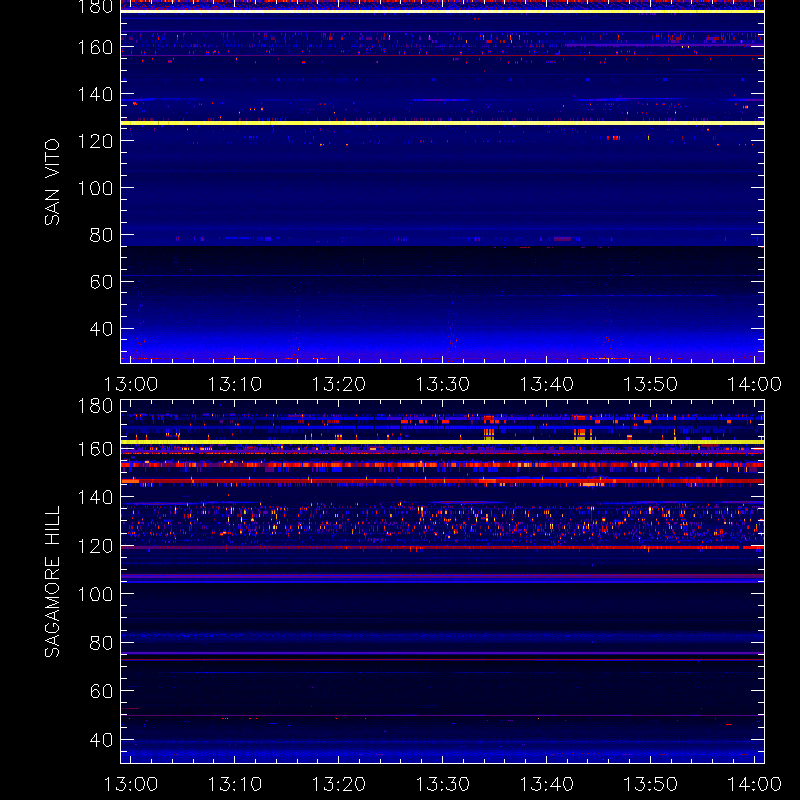
Task: Select the 60 tick label on San Vito plot
Action: (101, 282)
